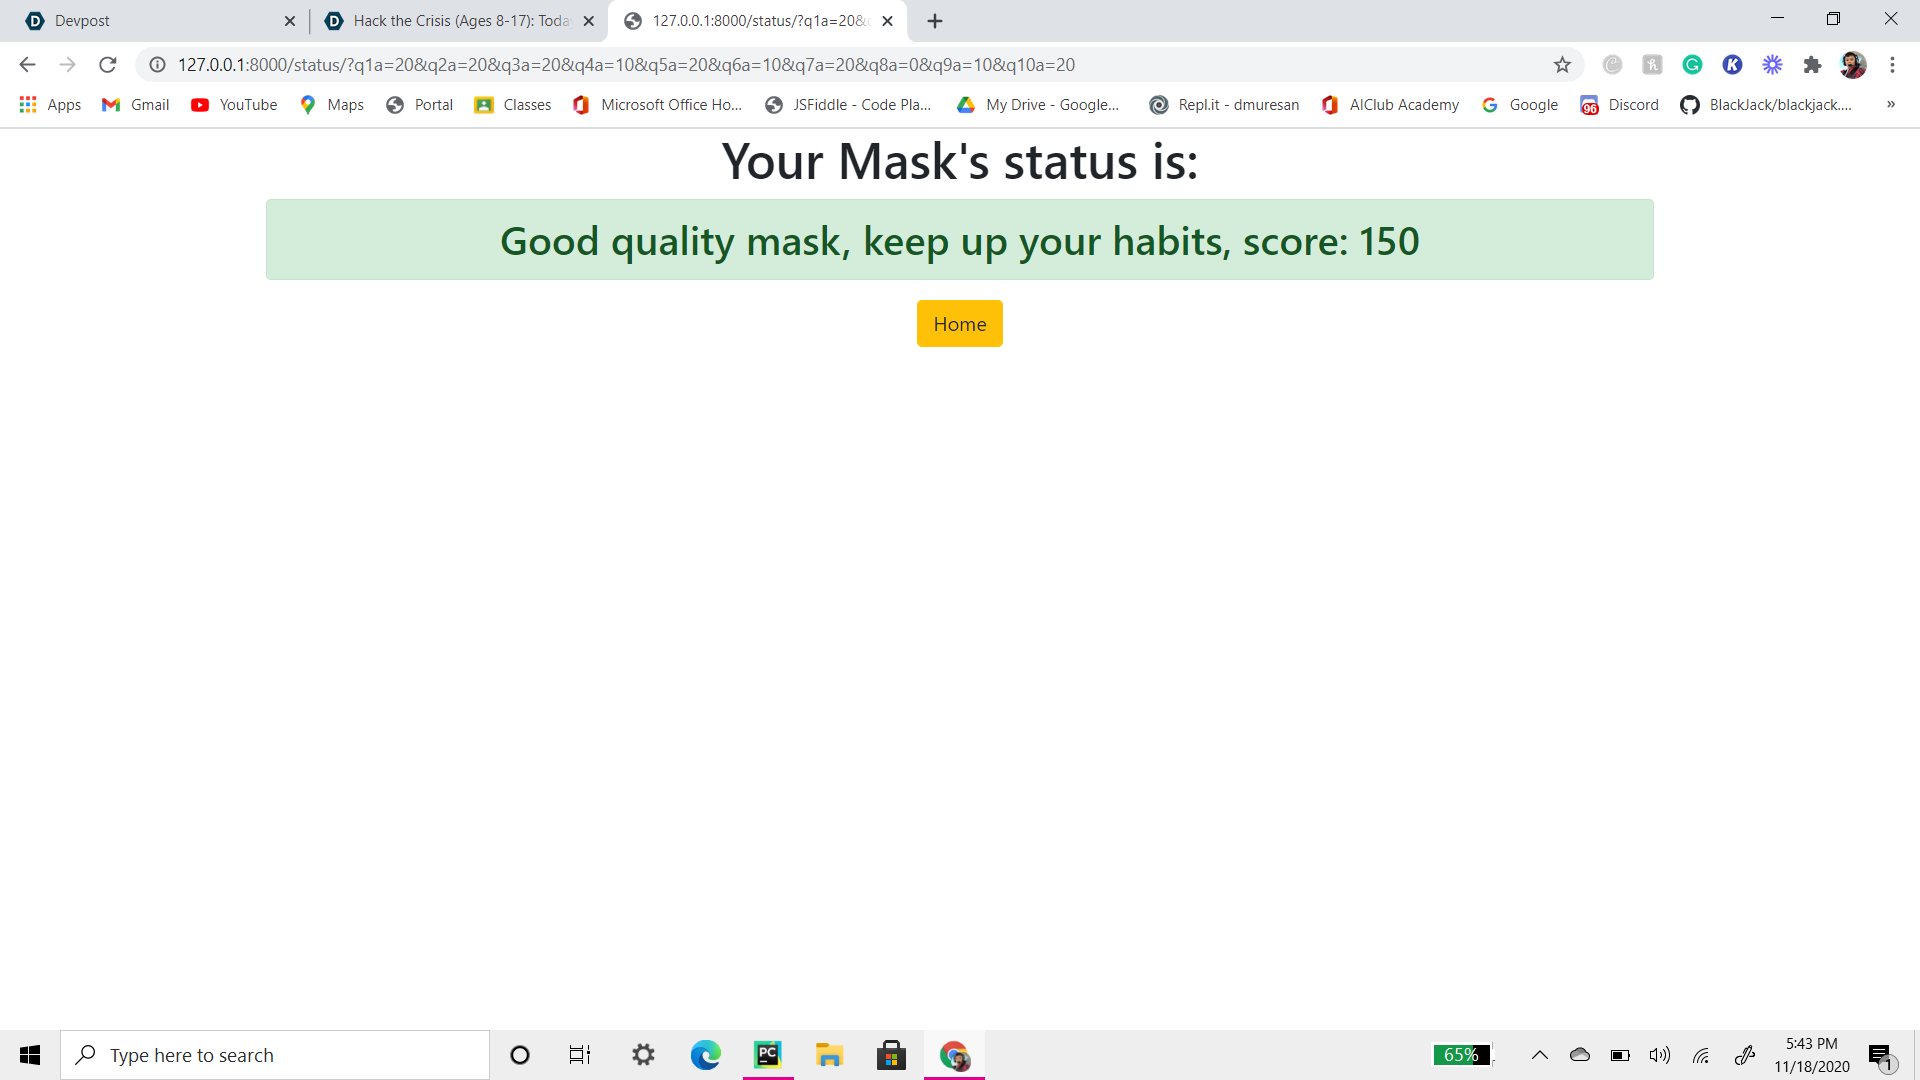Go back to previous page

27,65
